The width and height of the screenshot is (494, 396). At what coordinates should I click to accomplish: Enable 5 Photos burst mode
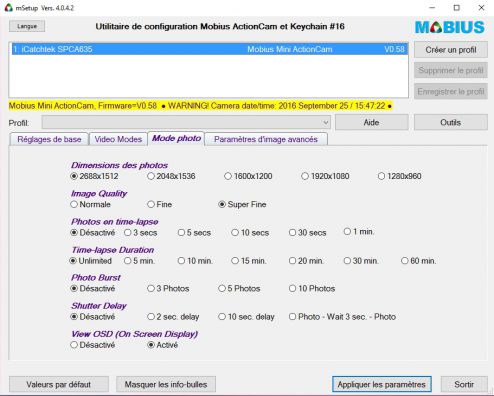[239, 288]
